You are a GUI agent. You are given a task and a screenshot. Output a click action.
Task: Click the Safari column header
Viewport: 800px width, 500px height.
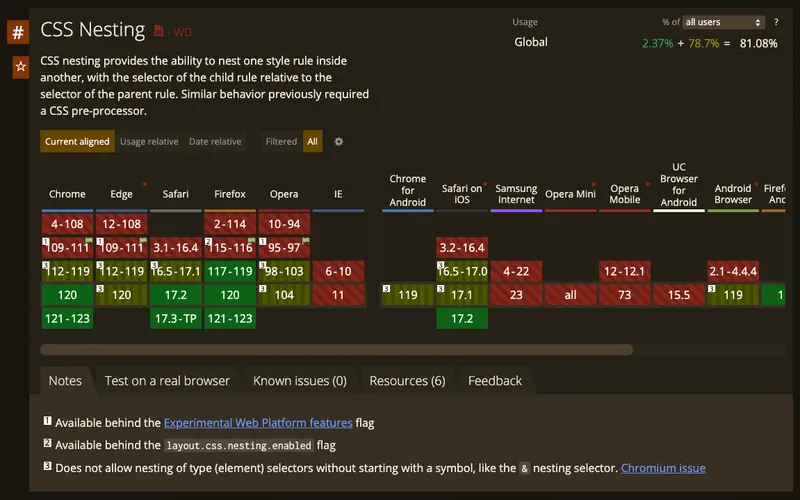coord(176,194)
